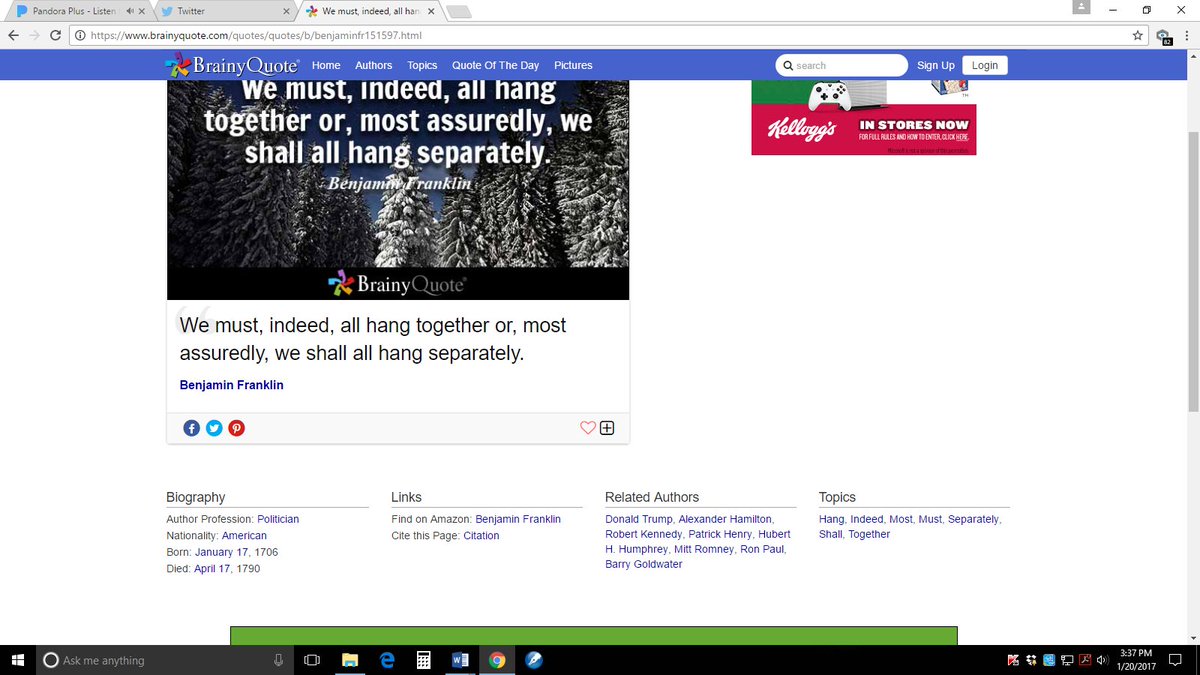Open the Home menu item
This screenshot has height=675, width=1200.
(x=326, y=65)
